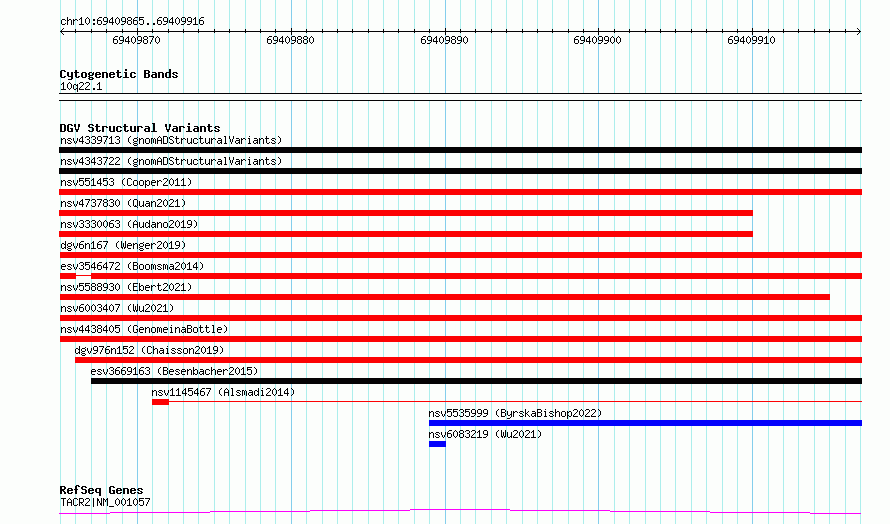The image size is (890, 524).
Task: Select the red bar under nsv551453 Cooper2011
Action: click(x=460, y=192)
